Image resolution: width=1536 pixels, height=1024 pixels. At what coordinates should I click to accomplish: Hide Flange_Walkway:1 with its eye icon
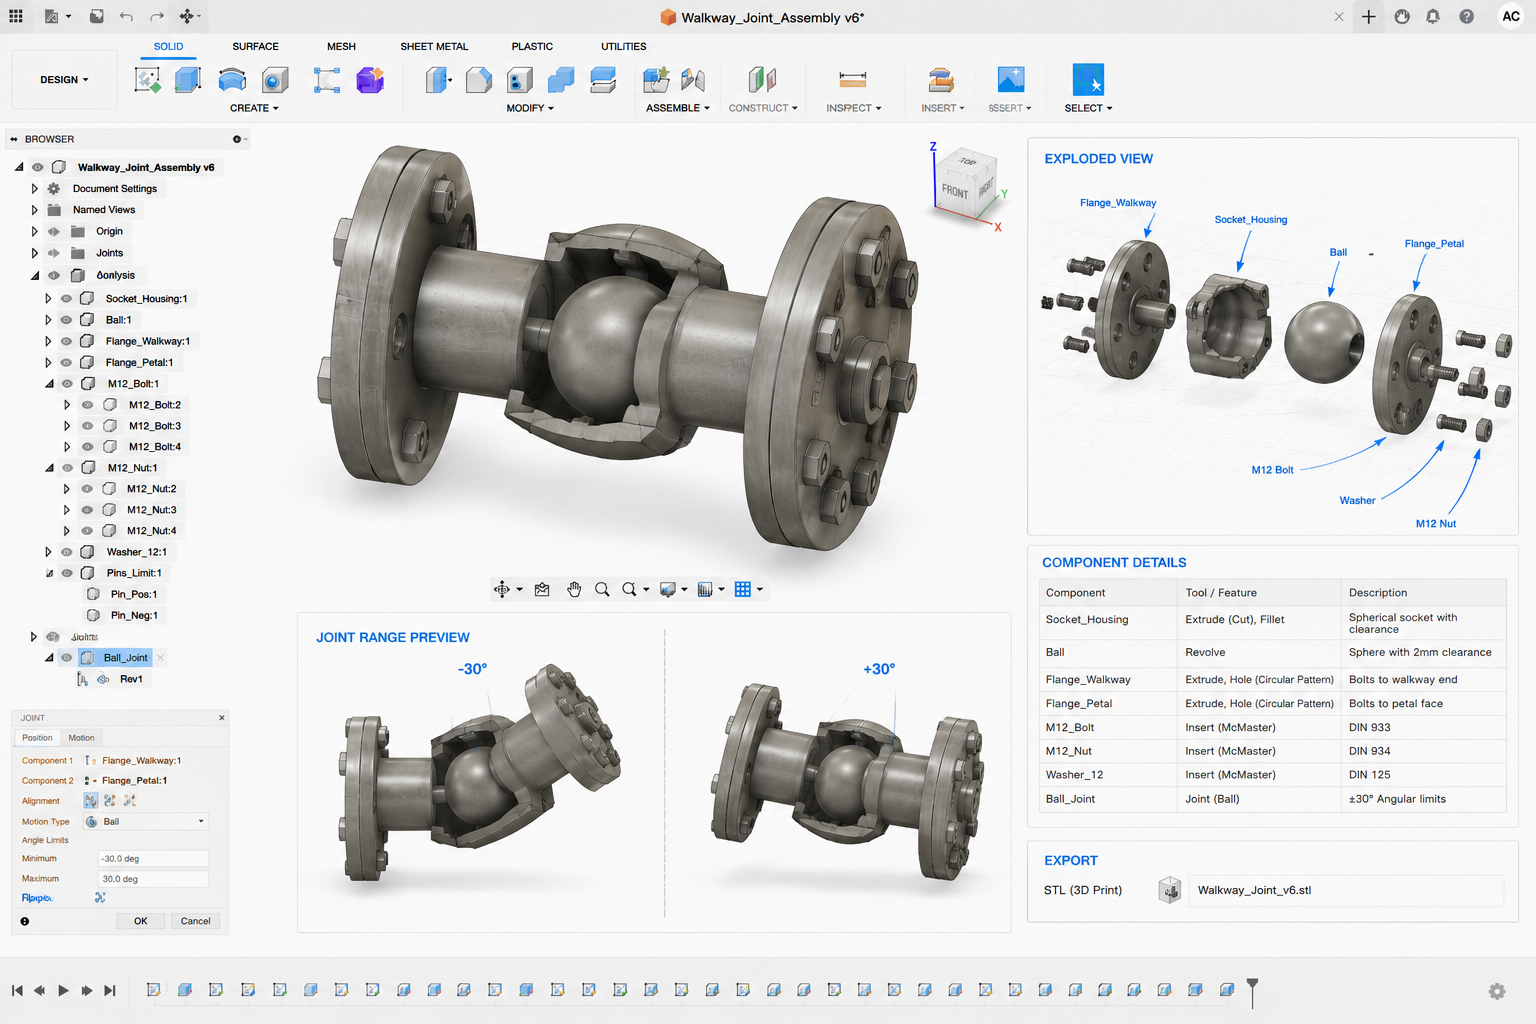[66, 341]
